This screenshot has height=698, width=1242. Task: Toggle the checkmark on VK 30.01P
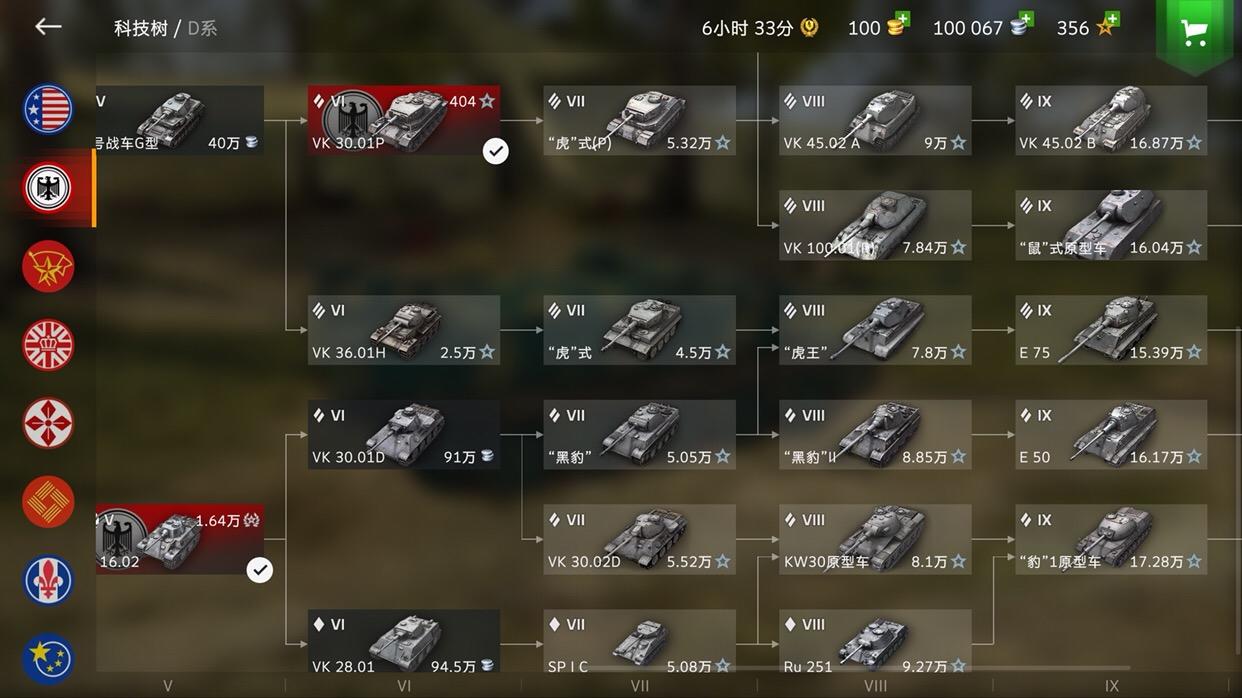pos(495,151)
